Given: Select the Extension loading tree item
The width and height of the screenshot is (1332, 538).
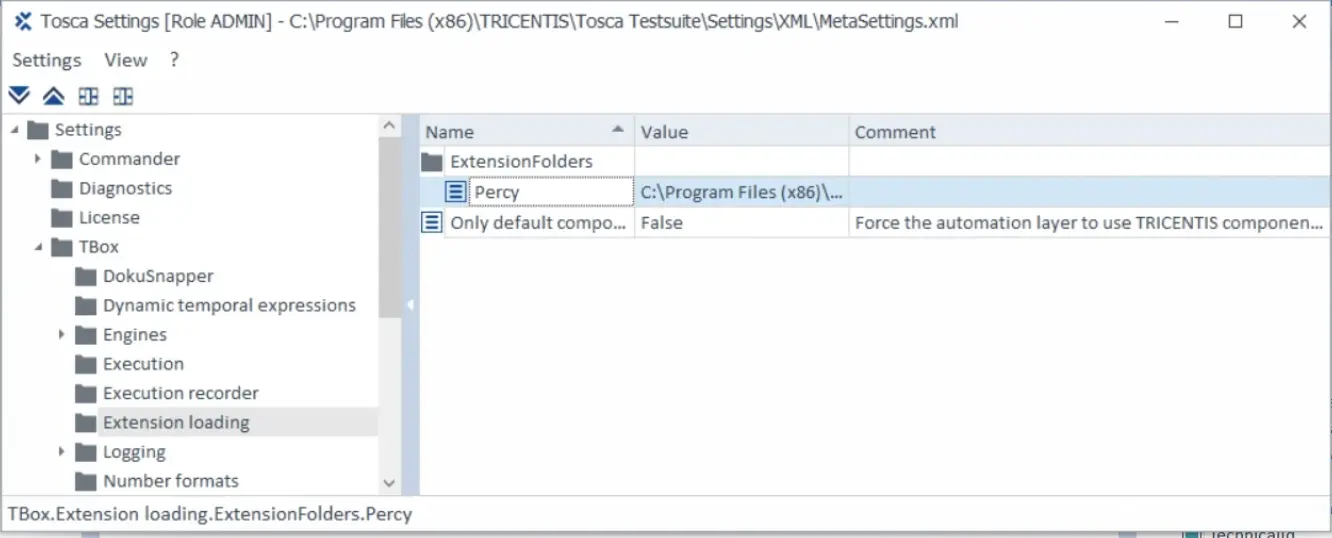Looking at the screenshot, I should click(x=176, y=422).
